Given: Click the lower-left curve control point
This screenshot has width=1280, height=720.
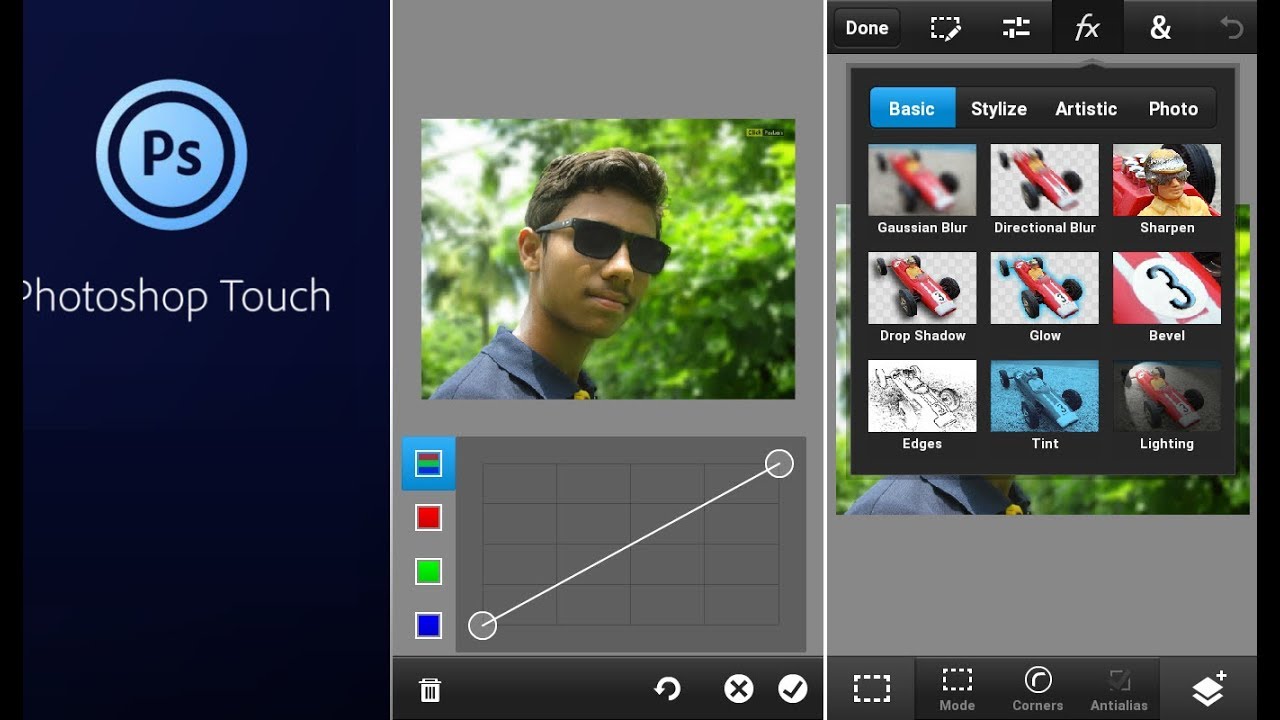Looking at the screenshot, I should click(483, 625).
